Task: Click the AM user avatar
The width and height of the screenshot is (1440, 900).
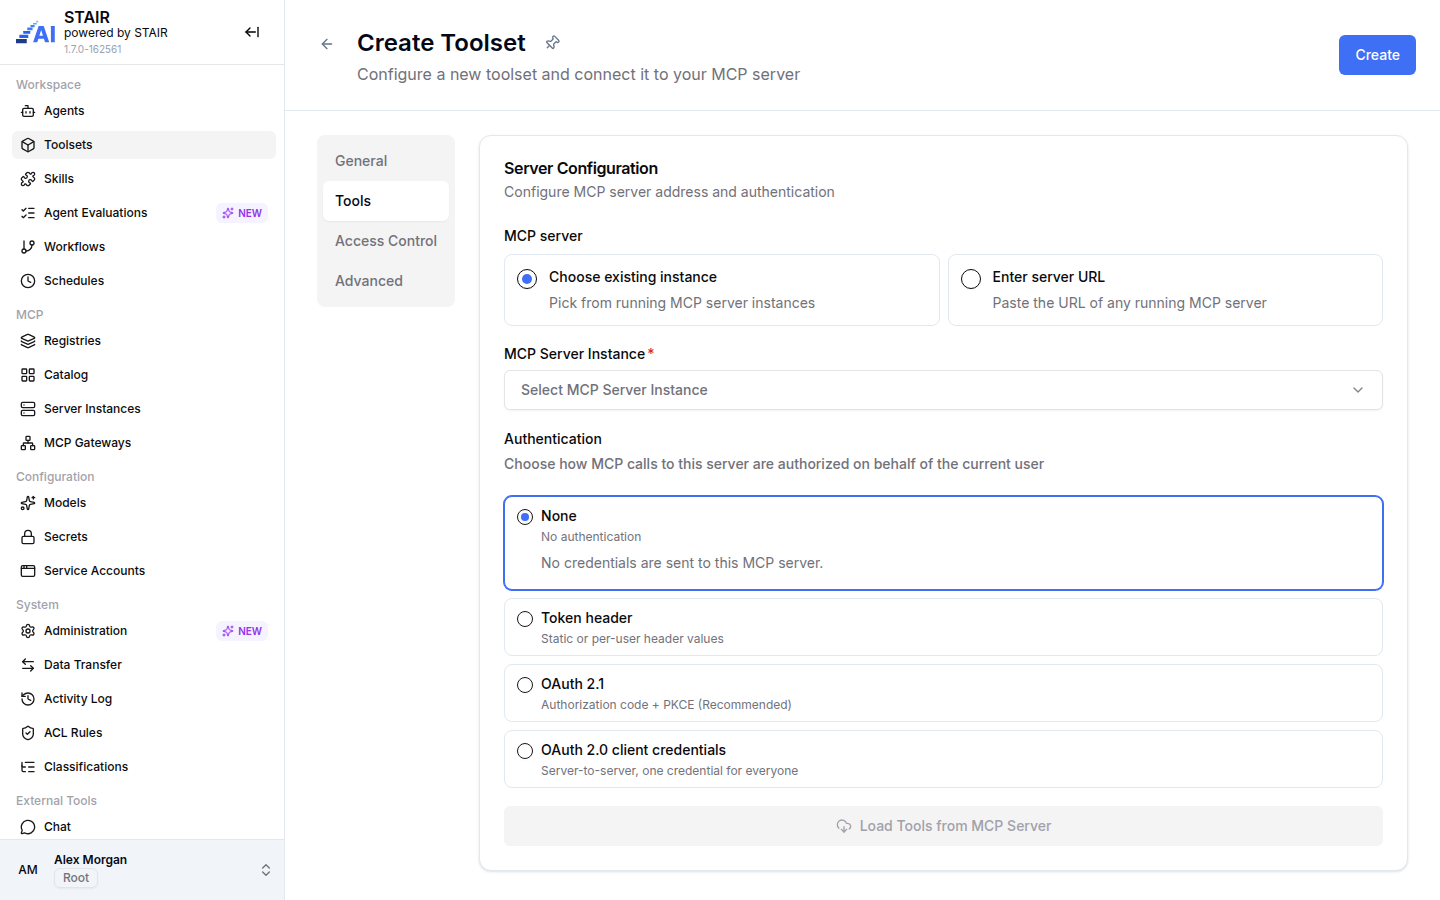Action: 28,870
